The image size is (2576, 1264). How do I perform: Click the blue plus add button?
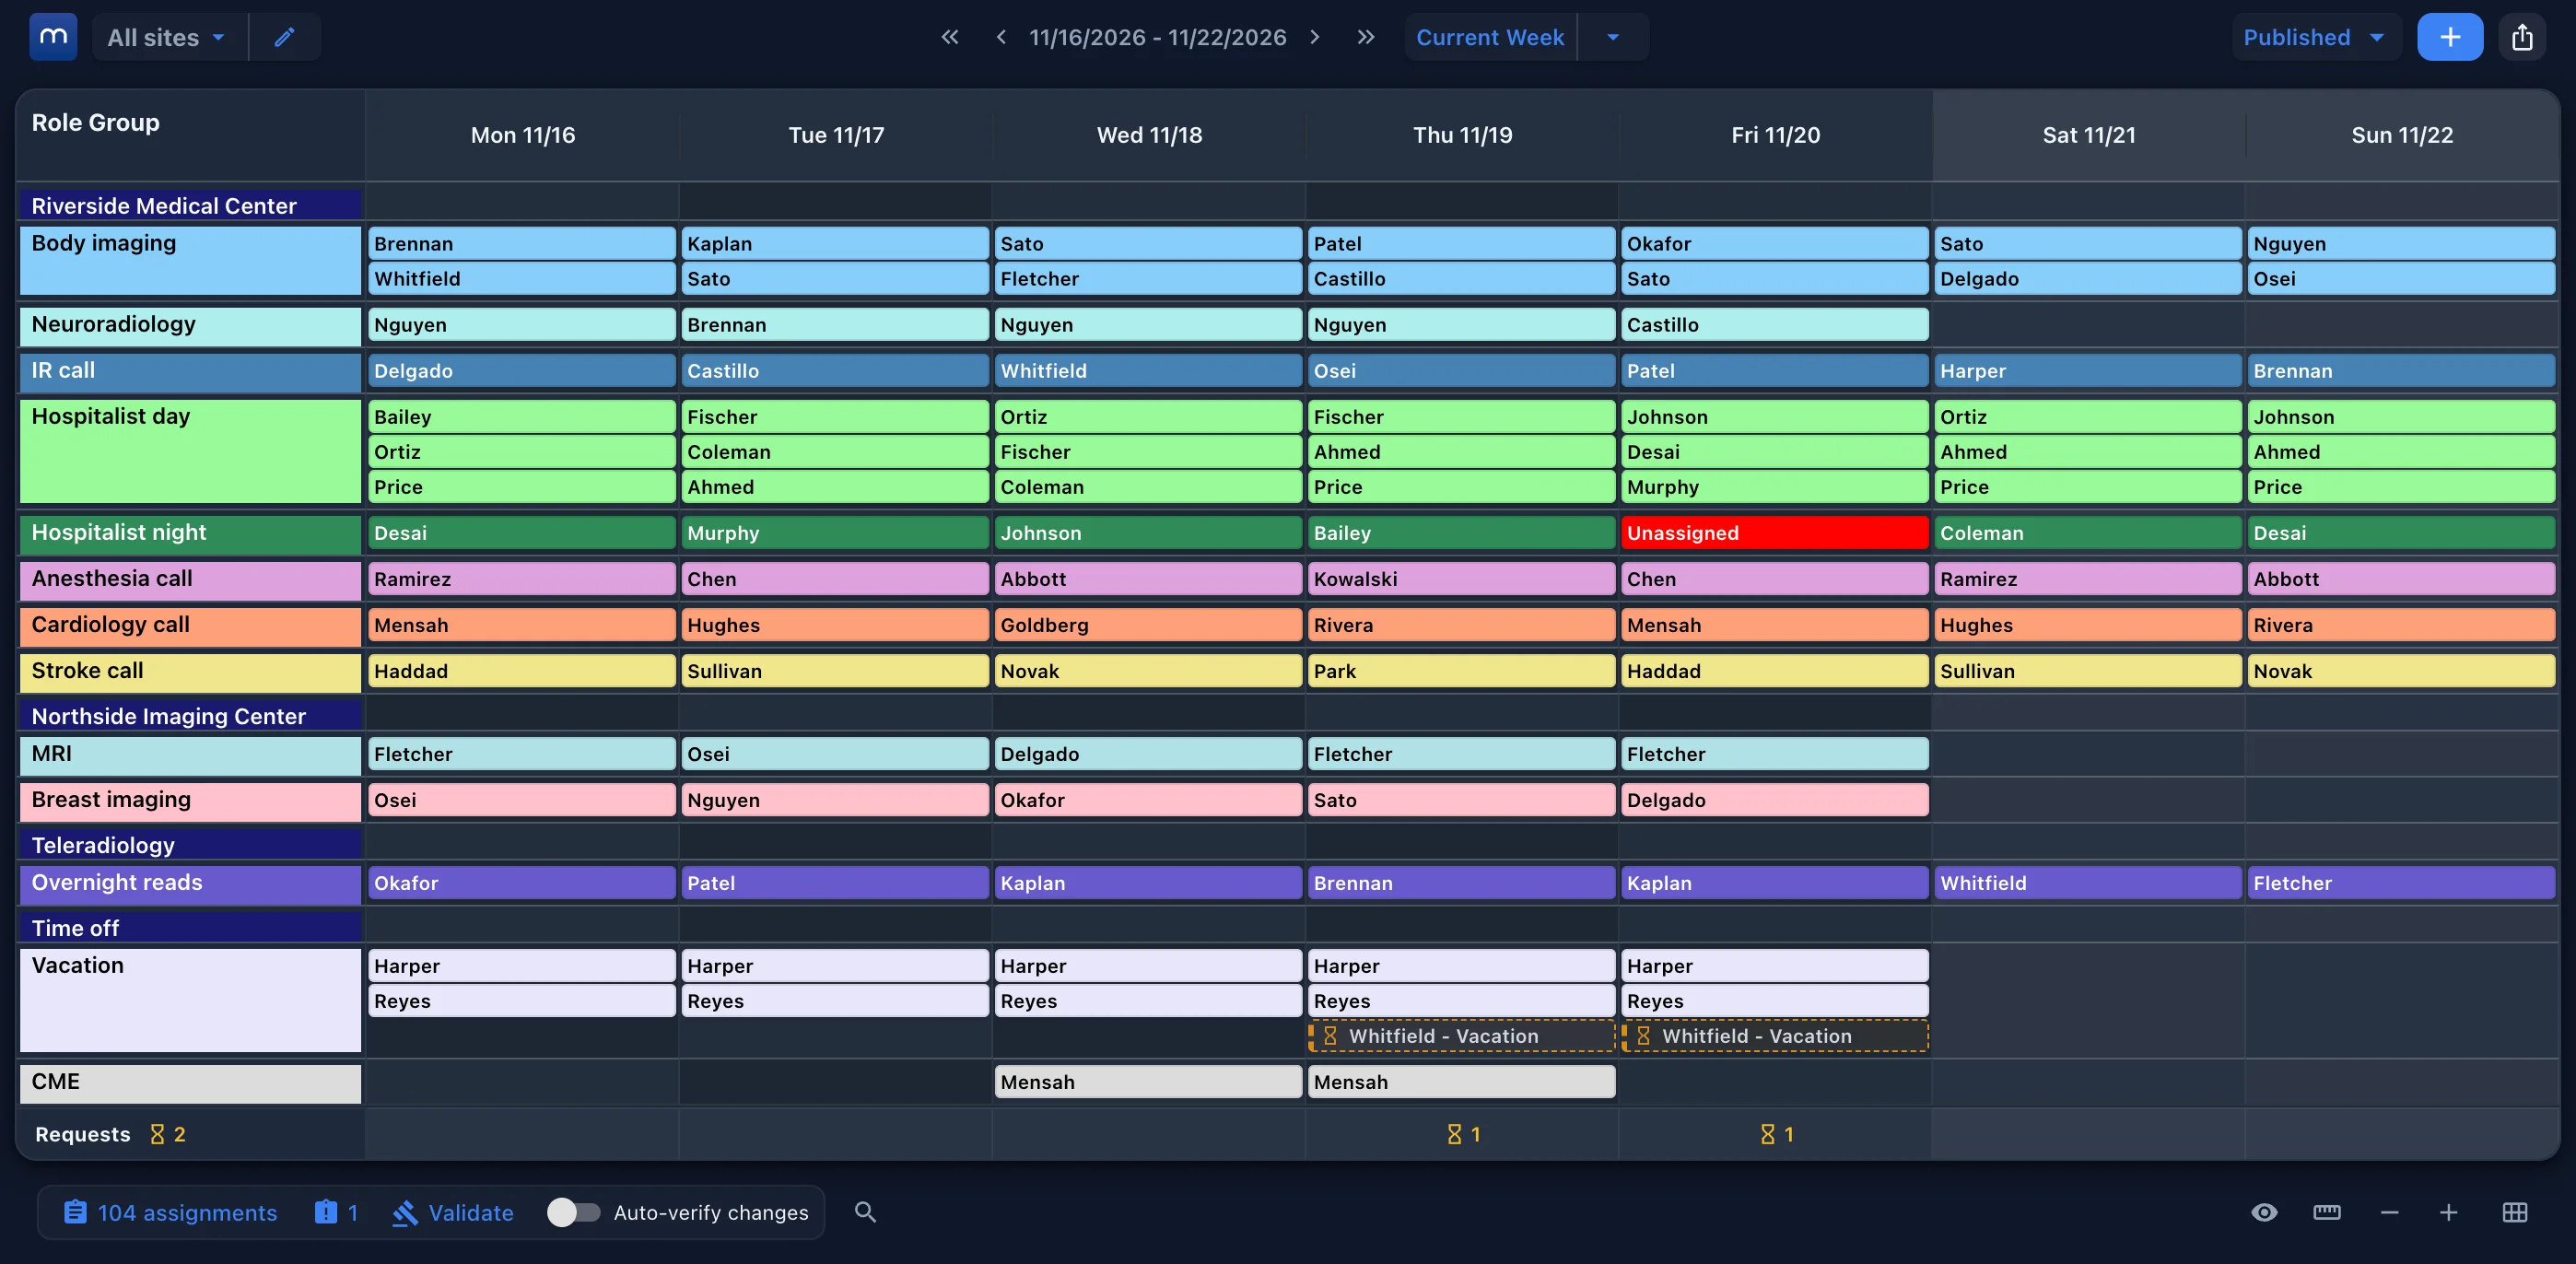click(x=2450, y=37)
